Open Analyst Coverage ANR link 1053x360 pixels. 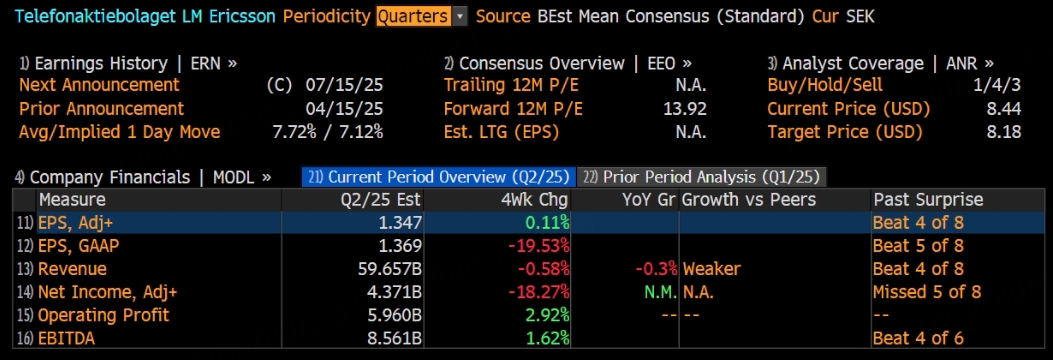pyautogui.click(x=880, y=64)
